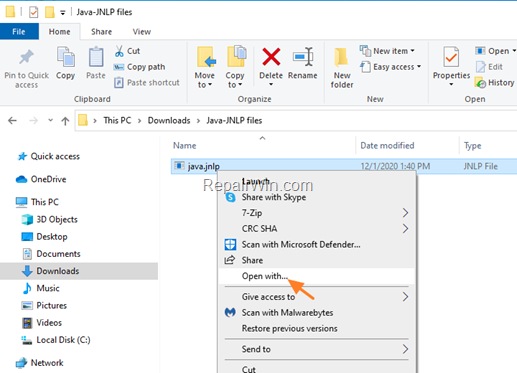This screenshot has height=373, width=517.
Task: Expand Give access to submenu
Action: (316, 297)
